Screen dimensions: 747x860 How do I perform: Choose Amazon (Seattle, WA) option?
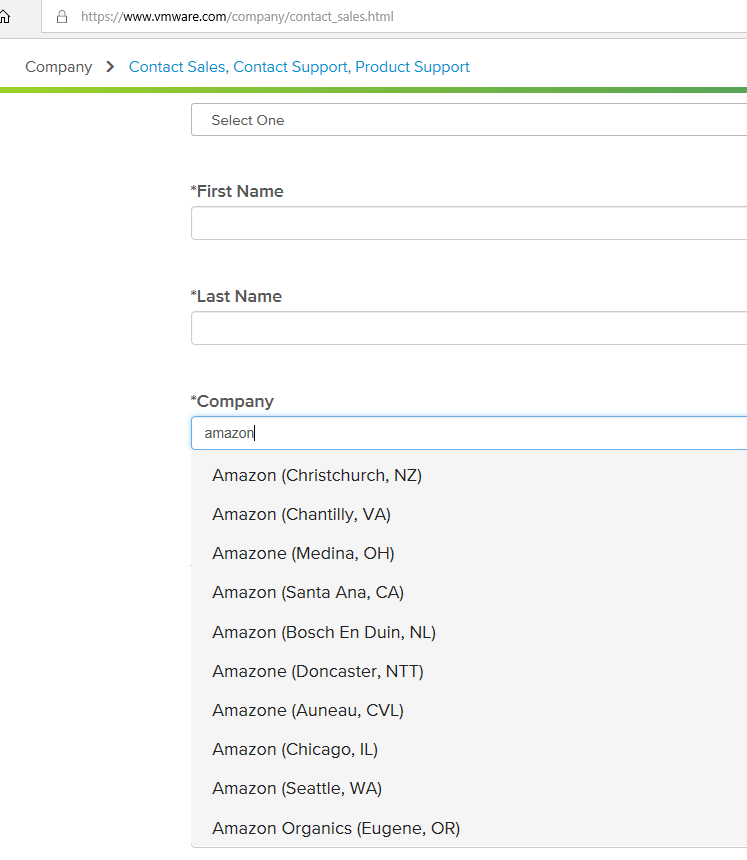[x=469, y=788]
